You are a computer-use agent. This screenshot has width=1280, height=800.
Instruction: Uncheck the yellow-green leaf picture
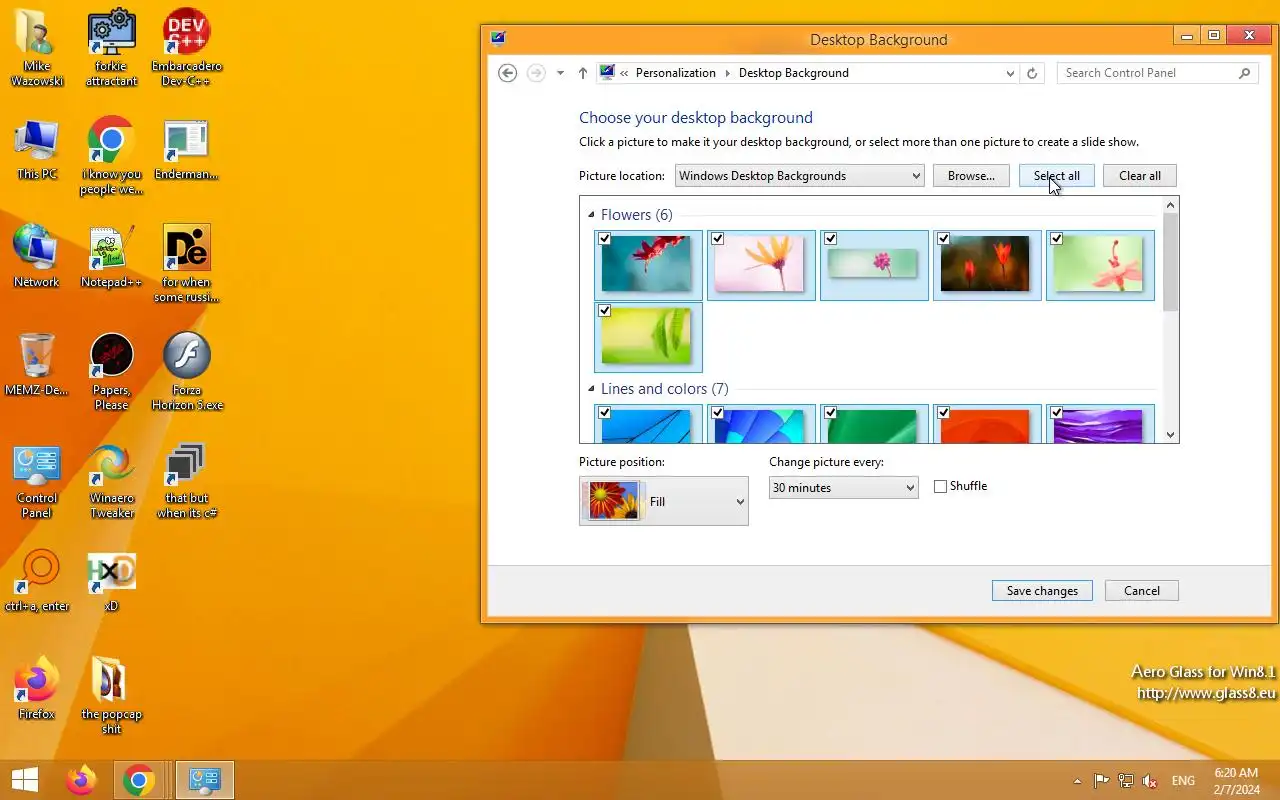(x=604, y=311)
